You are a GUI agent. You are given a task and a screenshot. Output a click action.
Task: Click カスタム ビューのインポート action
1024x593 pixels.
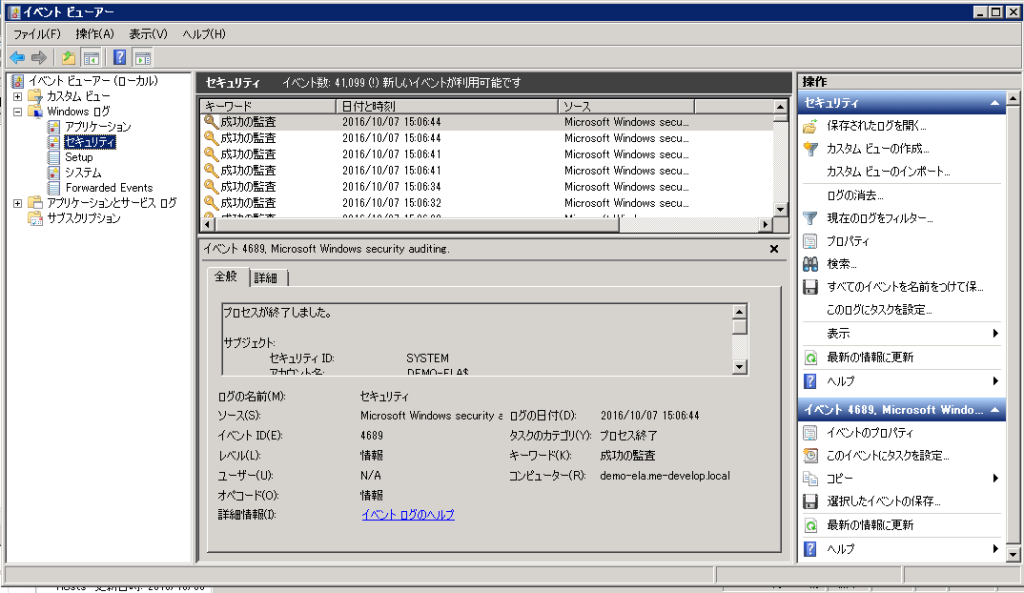pos(888,172)
